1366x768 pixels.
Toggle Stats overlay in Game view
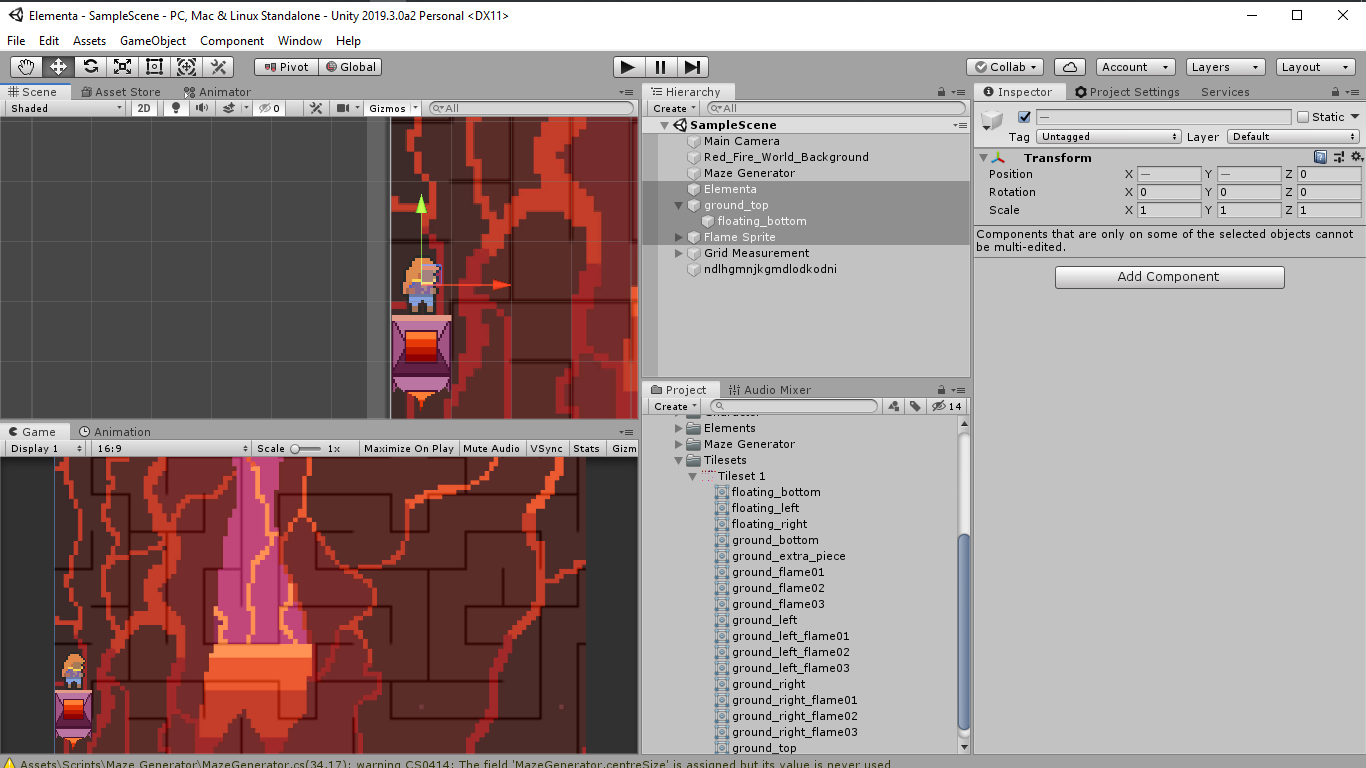point(586,448)
